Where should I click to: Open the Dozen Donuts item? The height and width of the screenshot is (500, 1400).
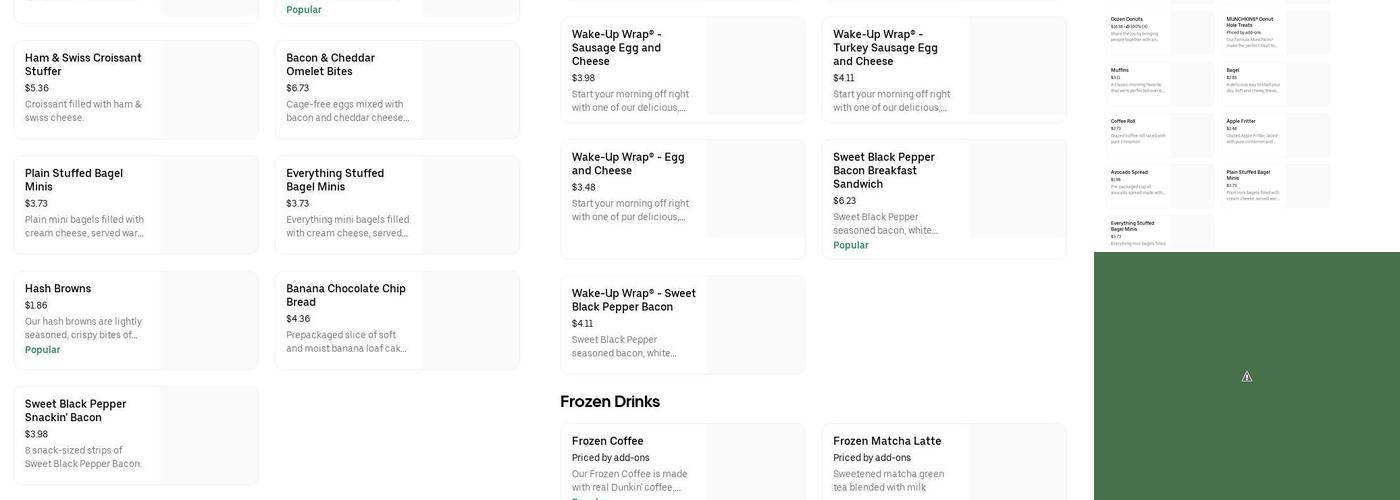1127,19
